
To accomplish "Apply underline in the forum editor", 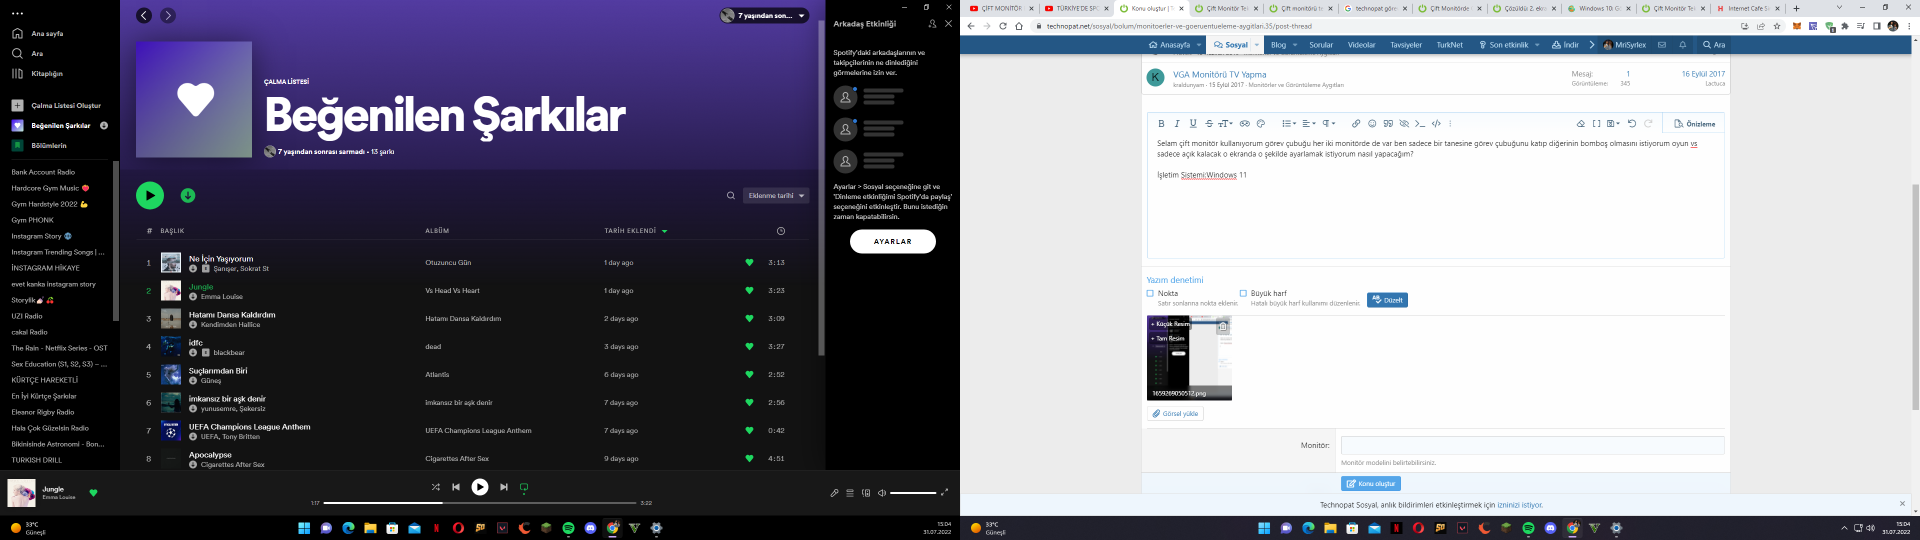I will (x=1193, y=124).
